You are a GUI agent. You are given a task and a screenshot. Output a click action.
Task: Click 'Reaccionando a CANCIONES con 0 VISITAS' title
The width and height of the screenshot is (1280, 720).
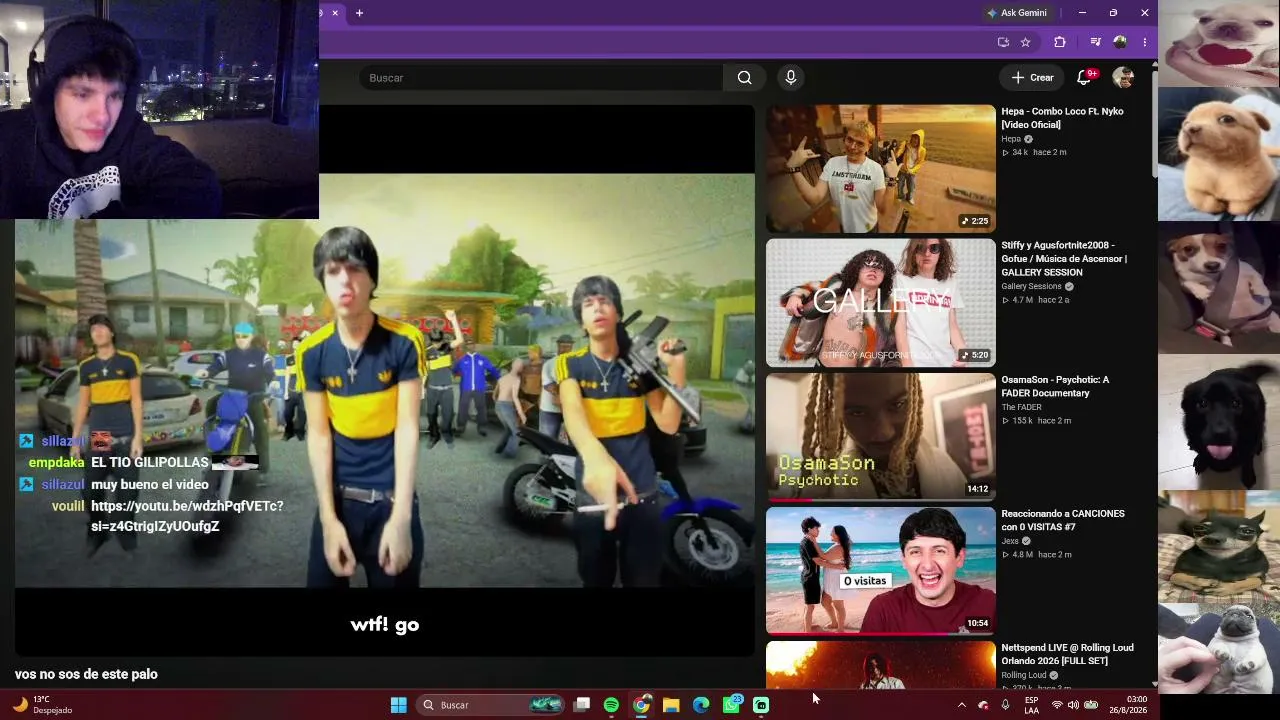tap(1063, 520)
